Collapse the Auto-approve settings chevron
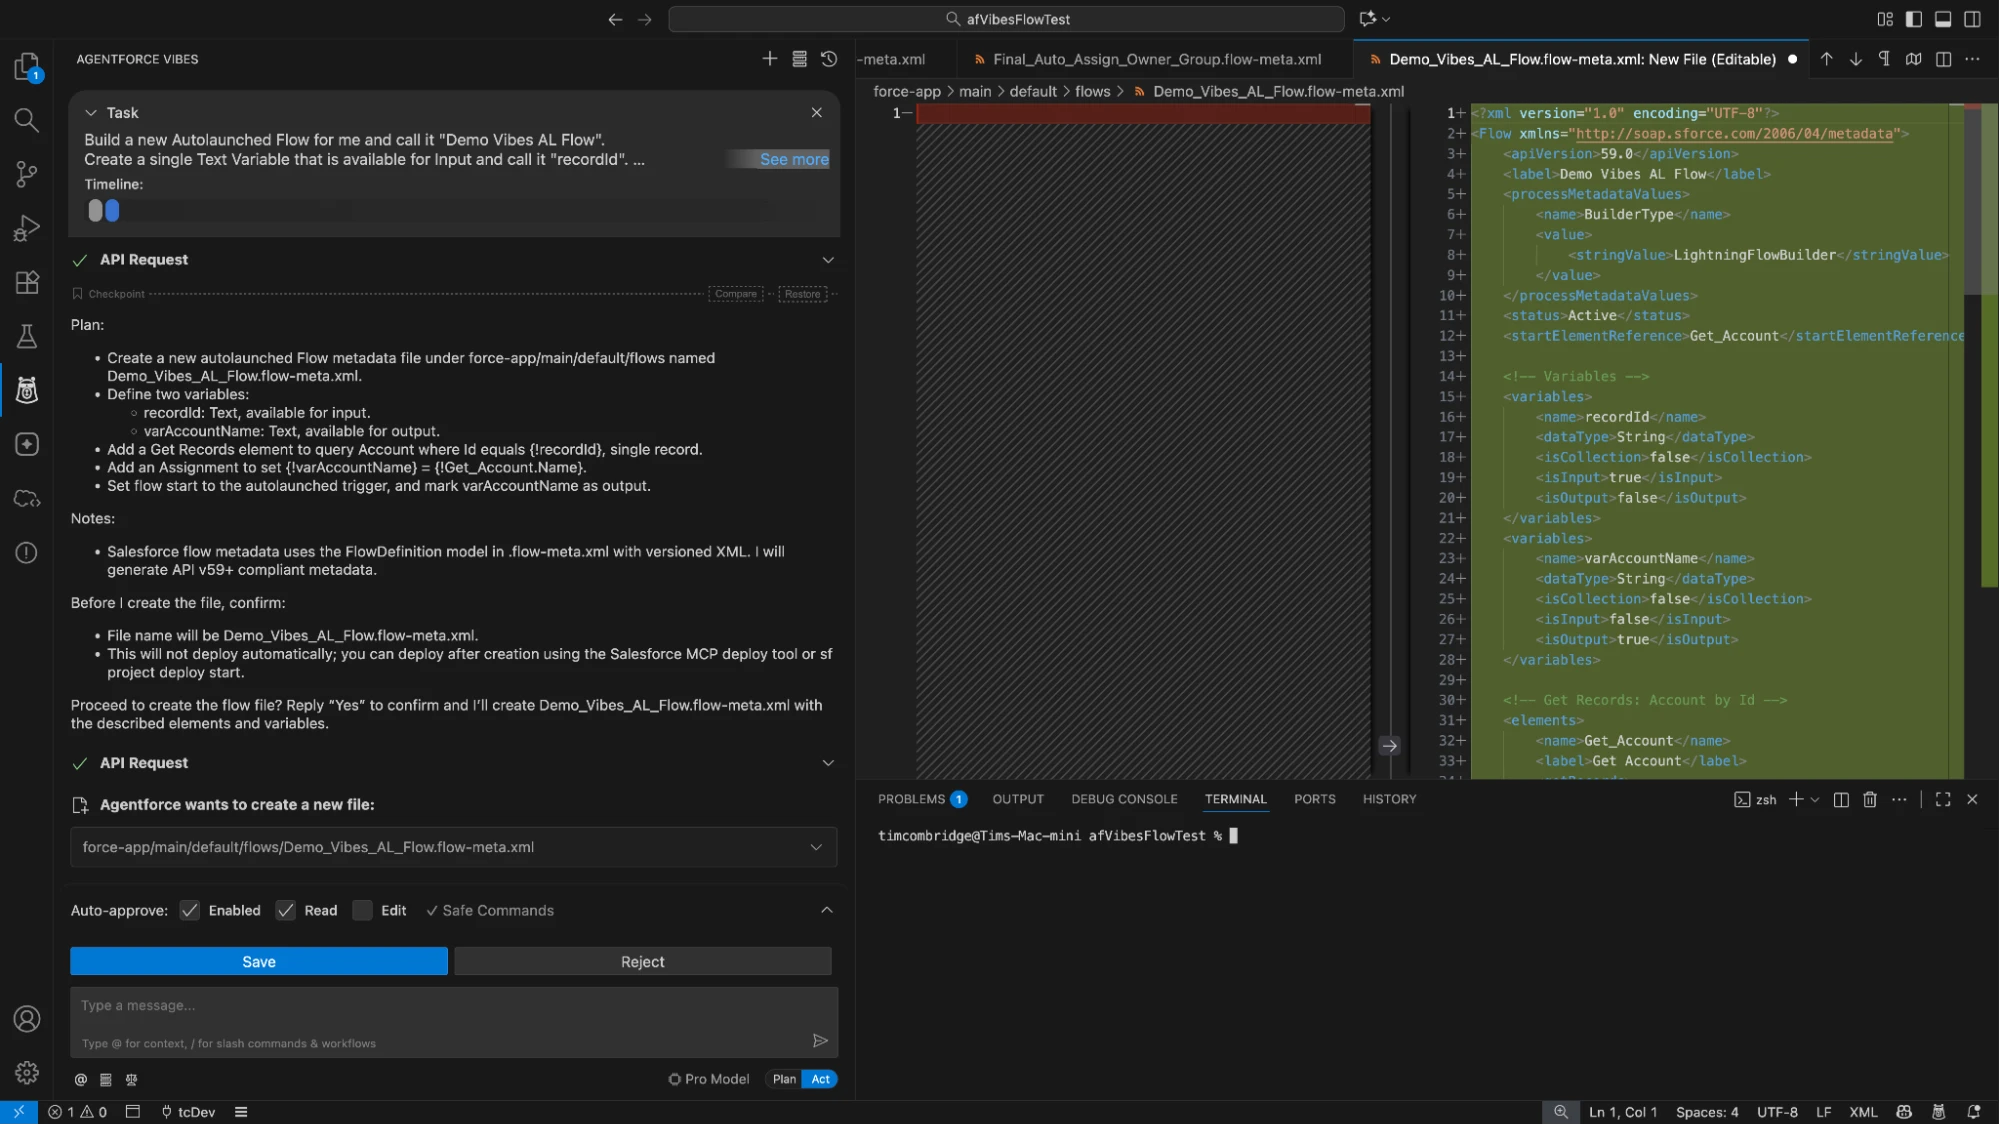 (826, 910)
